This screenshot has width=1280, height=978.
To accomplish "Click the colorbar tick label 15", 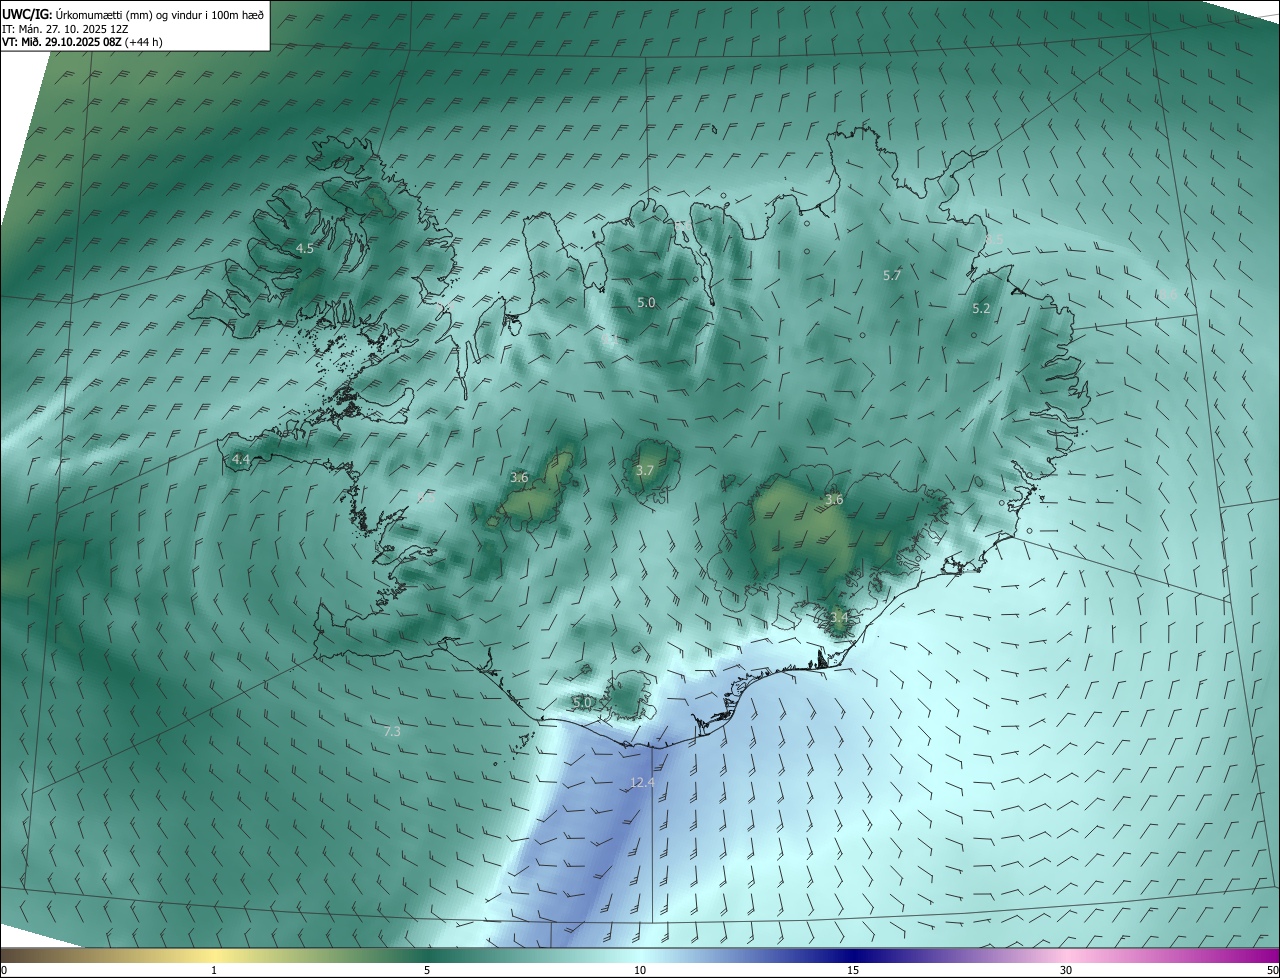I will click(853, 970).
